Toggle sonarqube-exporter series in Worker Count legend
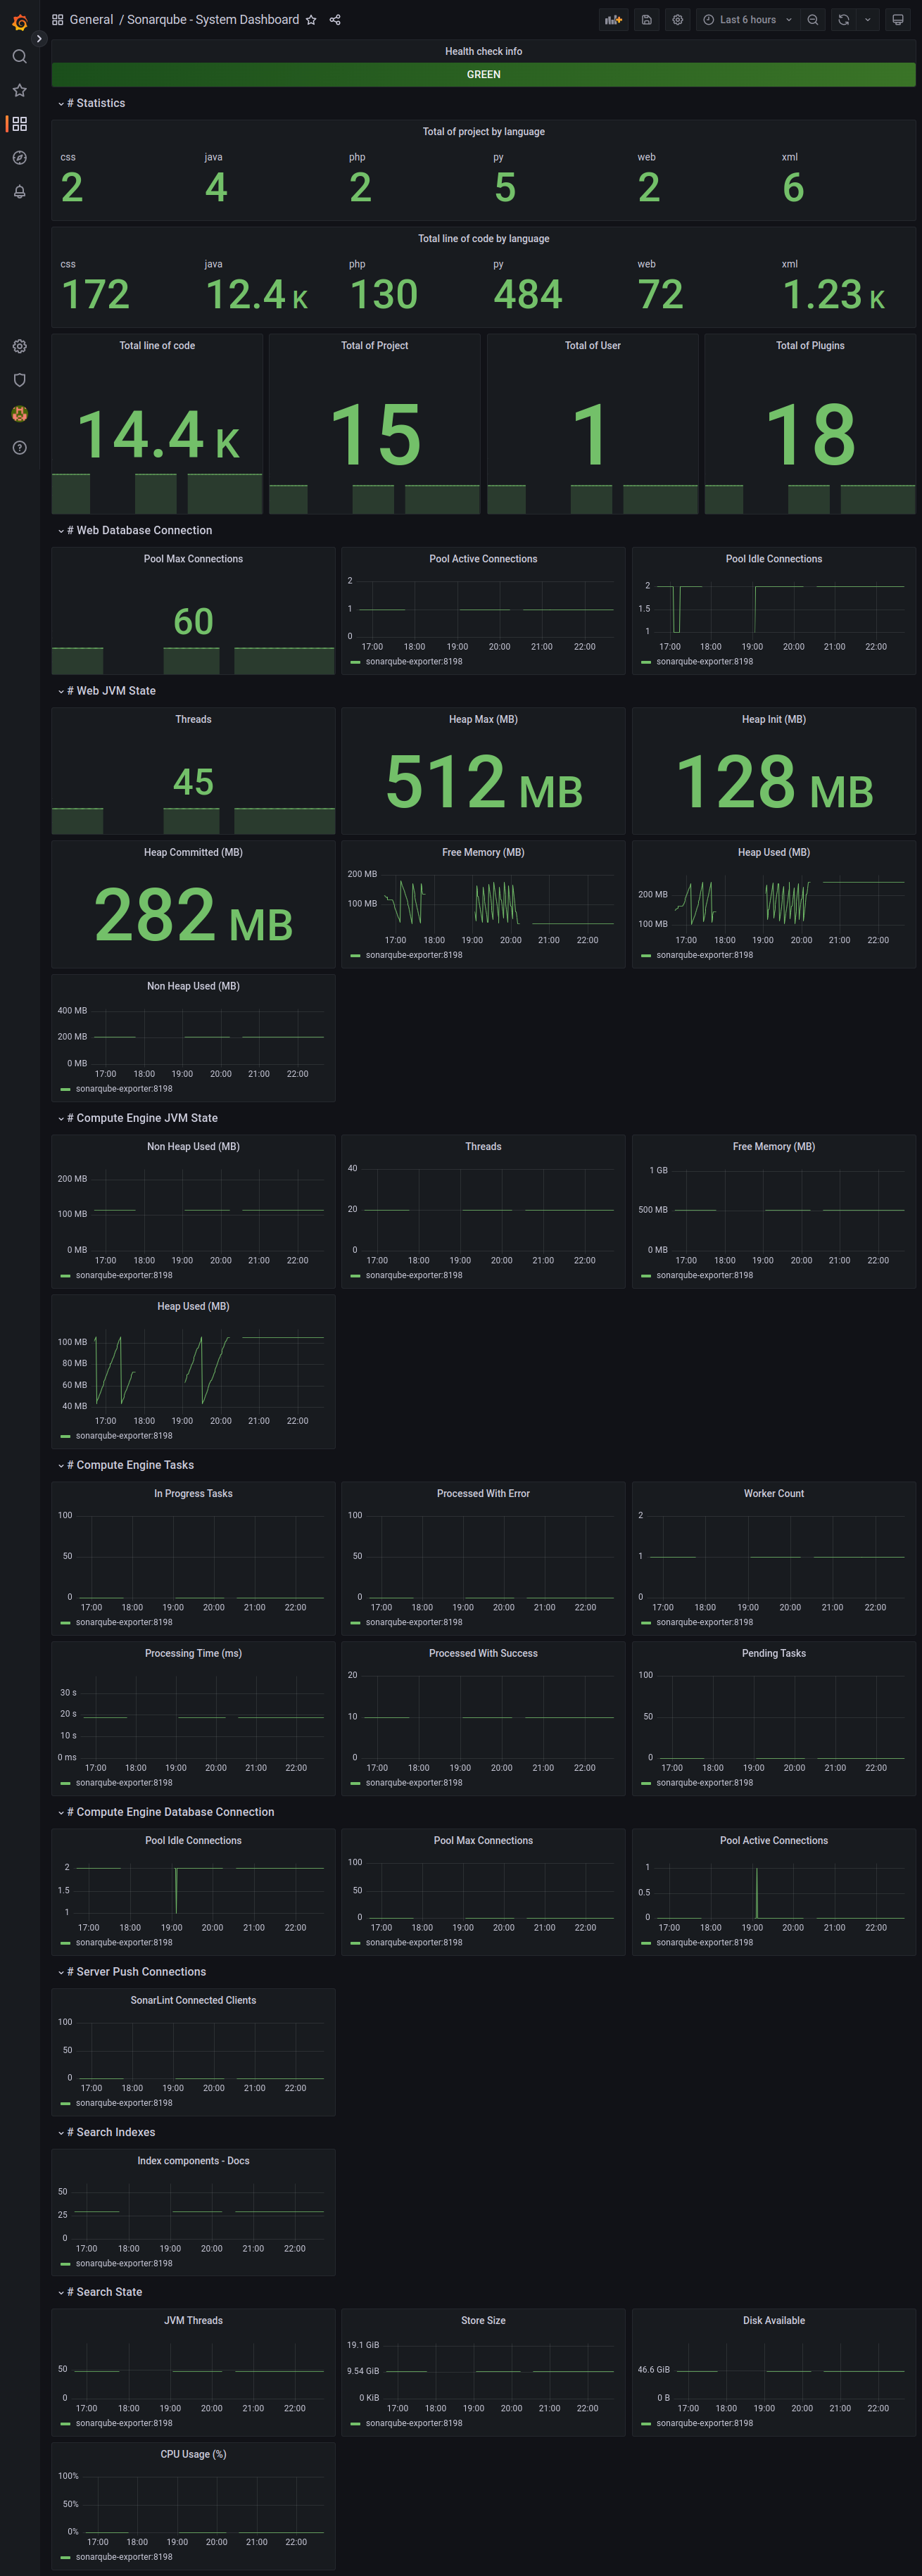The height and width of the screenshot is (2576, 922). [x=705, y=1622]
